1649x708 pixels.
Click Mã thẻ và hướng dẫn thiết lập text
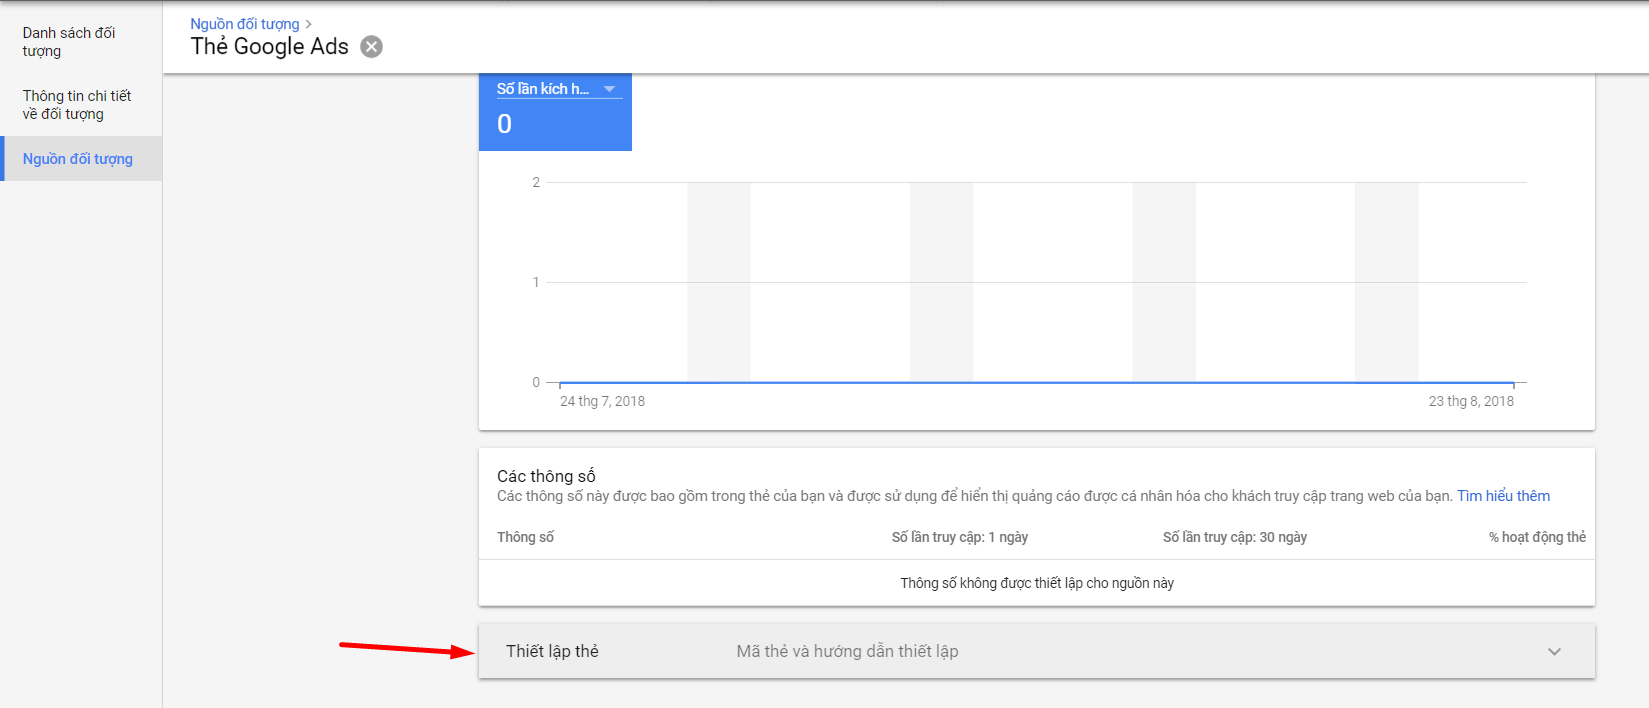[x=847, y=651]
